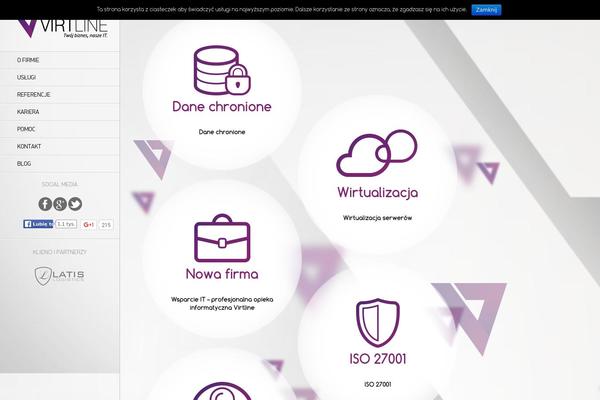Image resolution: width=600 pixels, height=400 pixels.
Task: Visit the Facebook social media icon
Action: coord(45,204)
